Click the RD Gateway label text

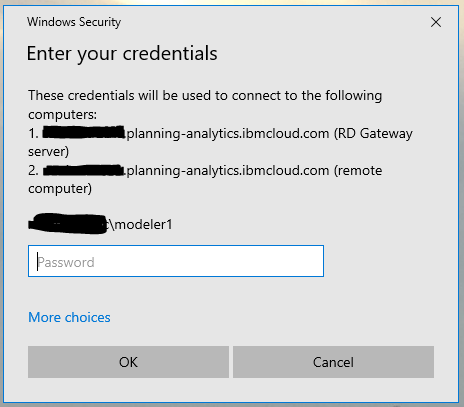(x=373, y=134)
